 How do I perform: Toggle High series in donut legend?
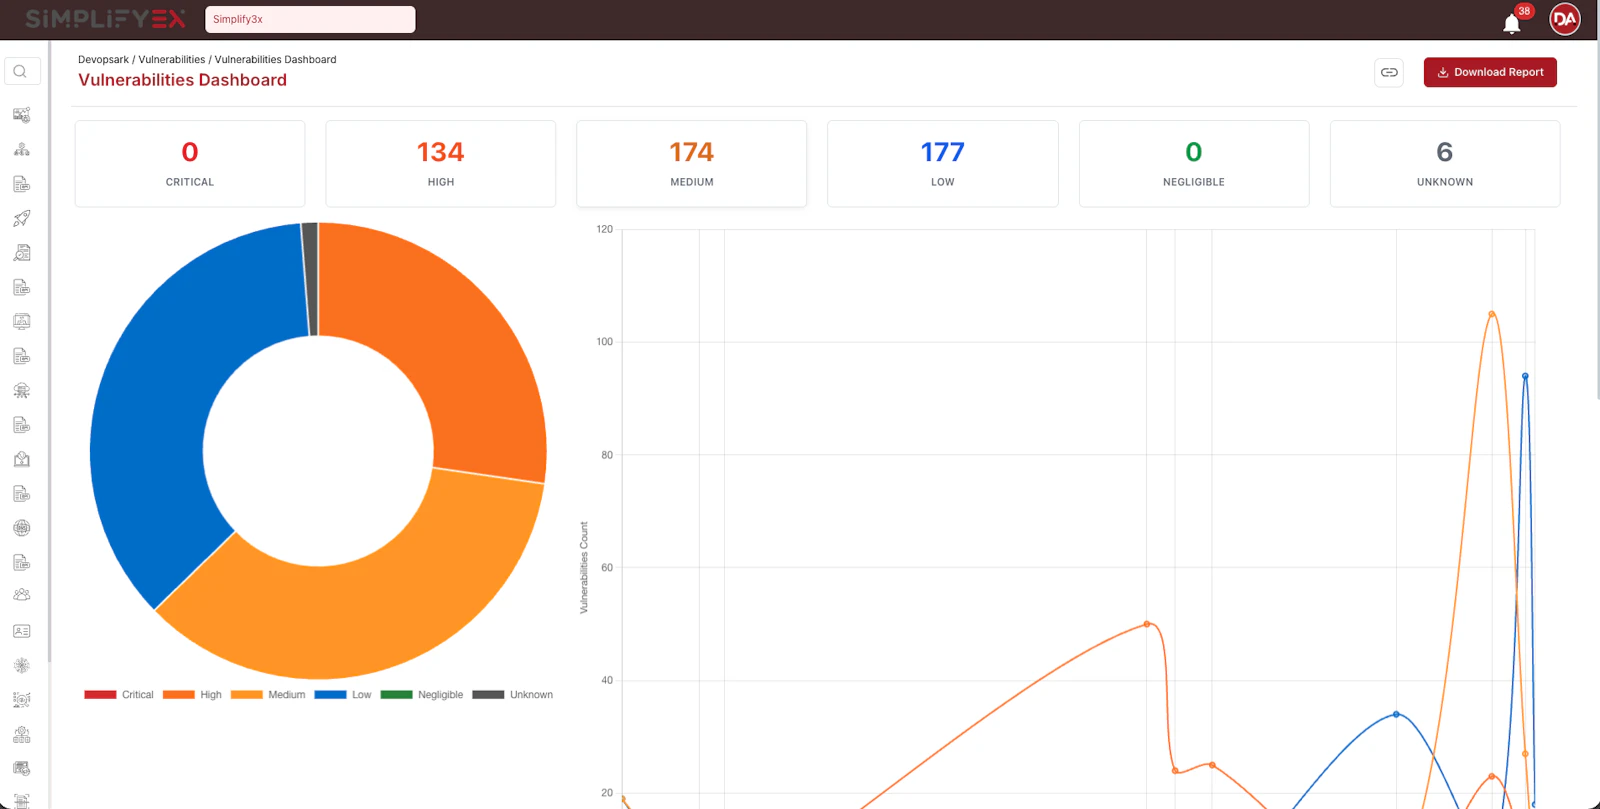point(192,695)
